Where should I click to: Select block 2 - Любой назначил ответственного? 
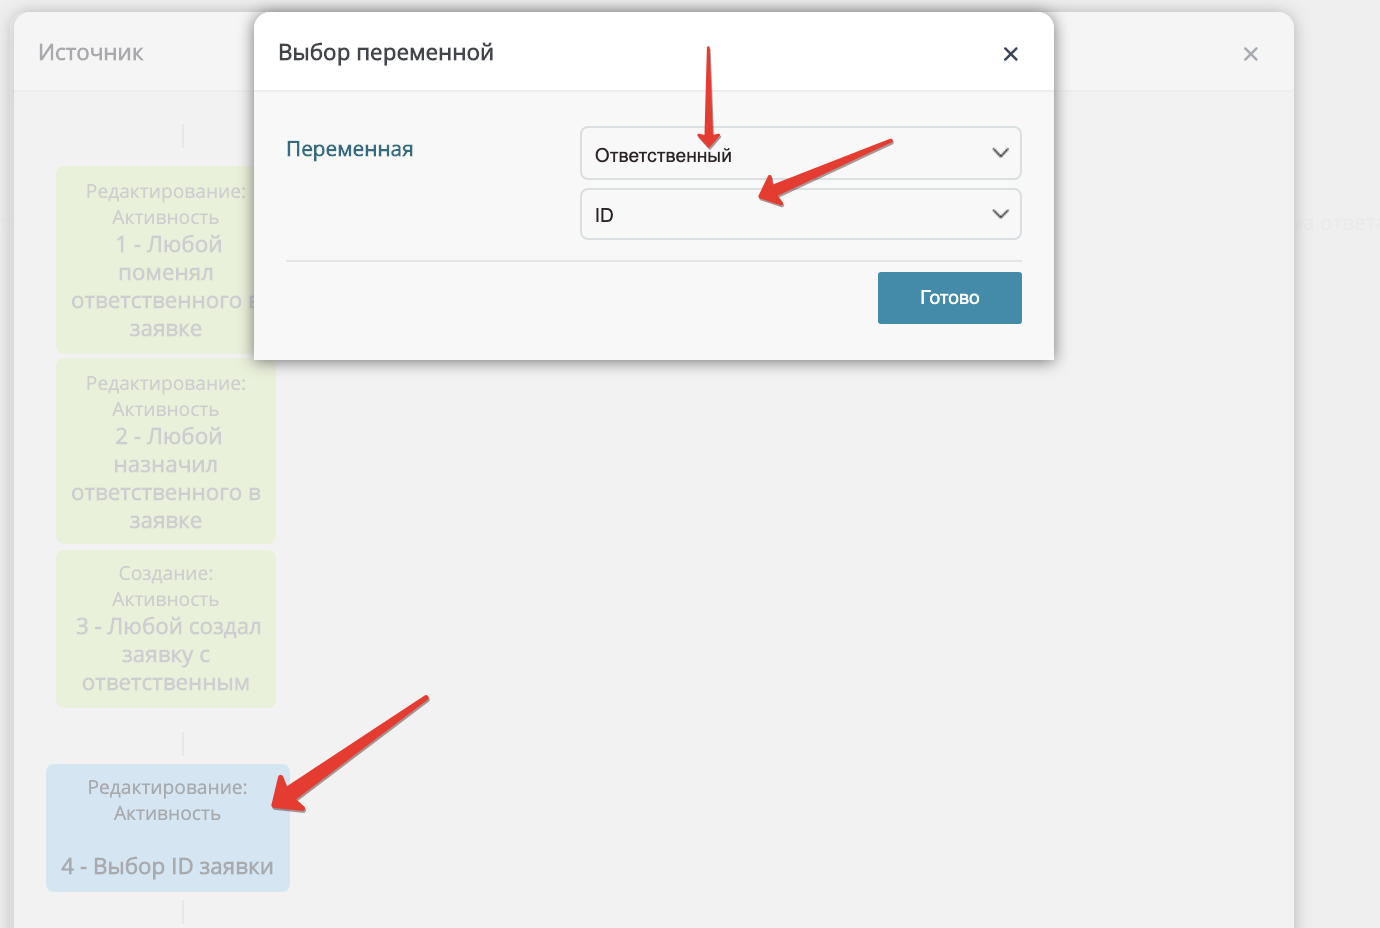(166, 451)
